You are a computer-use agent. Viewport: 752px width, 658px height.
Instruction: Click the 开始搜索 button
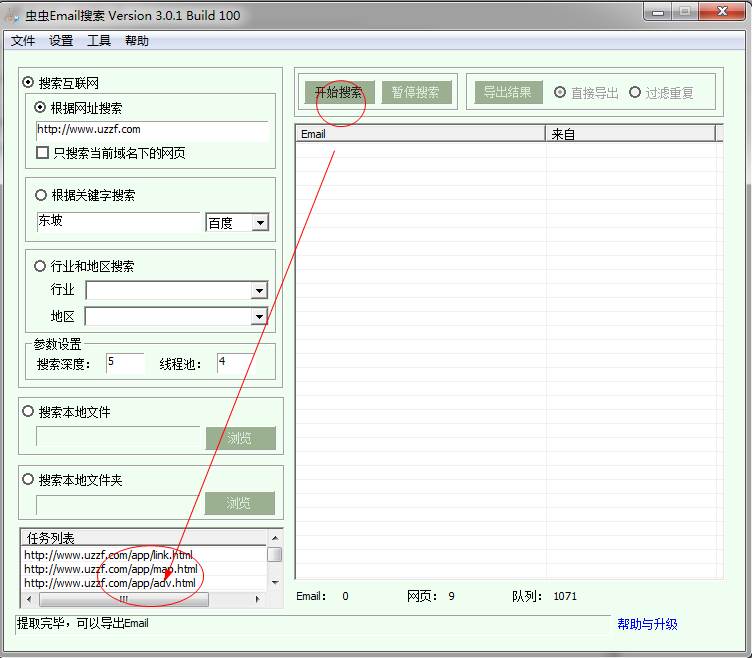tap(339, 92)
